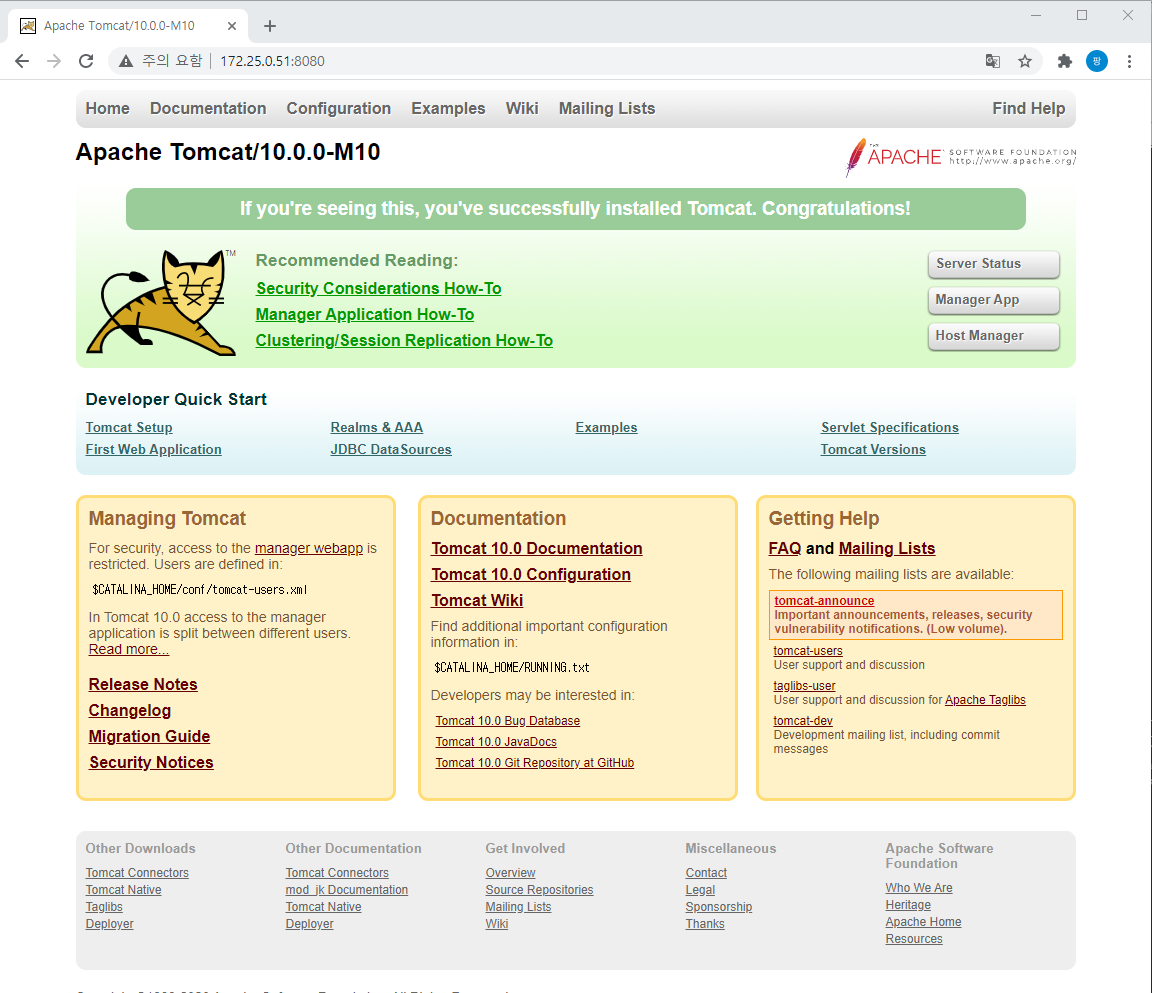Select the Apache Tomcat/10.0.0-M10 tab
This screenshot has width=1152, height=993.
point(129,26)
